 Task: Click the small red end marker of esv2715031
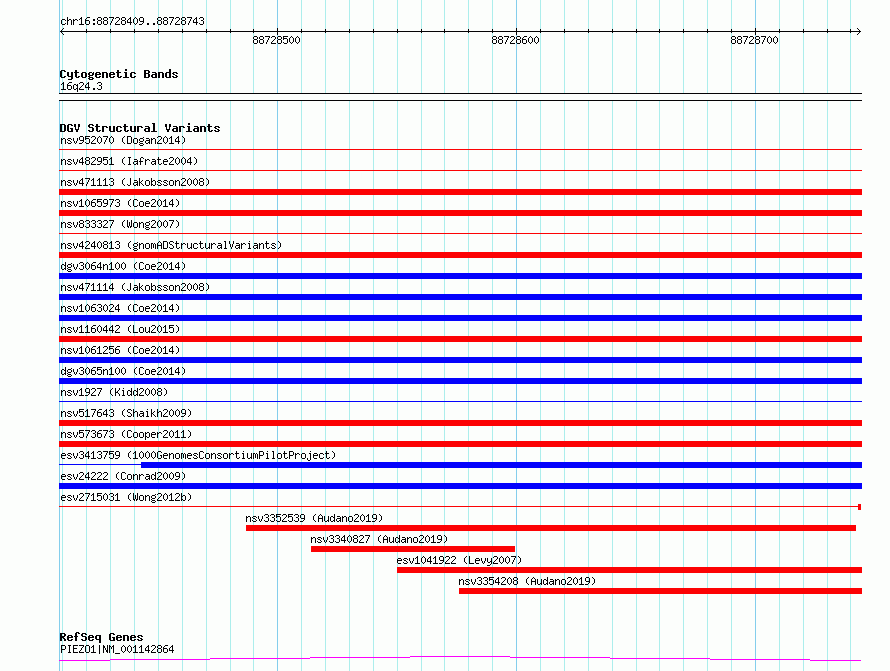point(859,507)
